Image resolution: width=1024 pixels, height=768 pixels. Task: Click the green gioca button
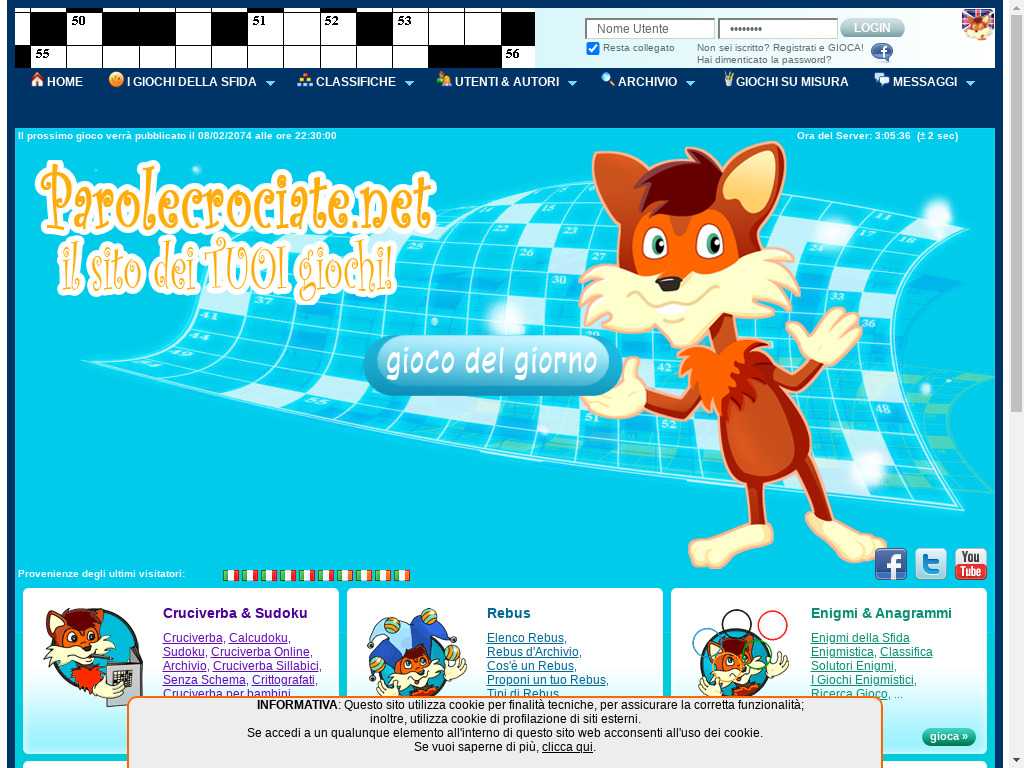[949, 737]
